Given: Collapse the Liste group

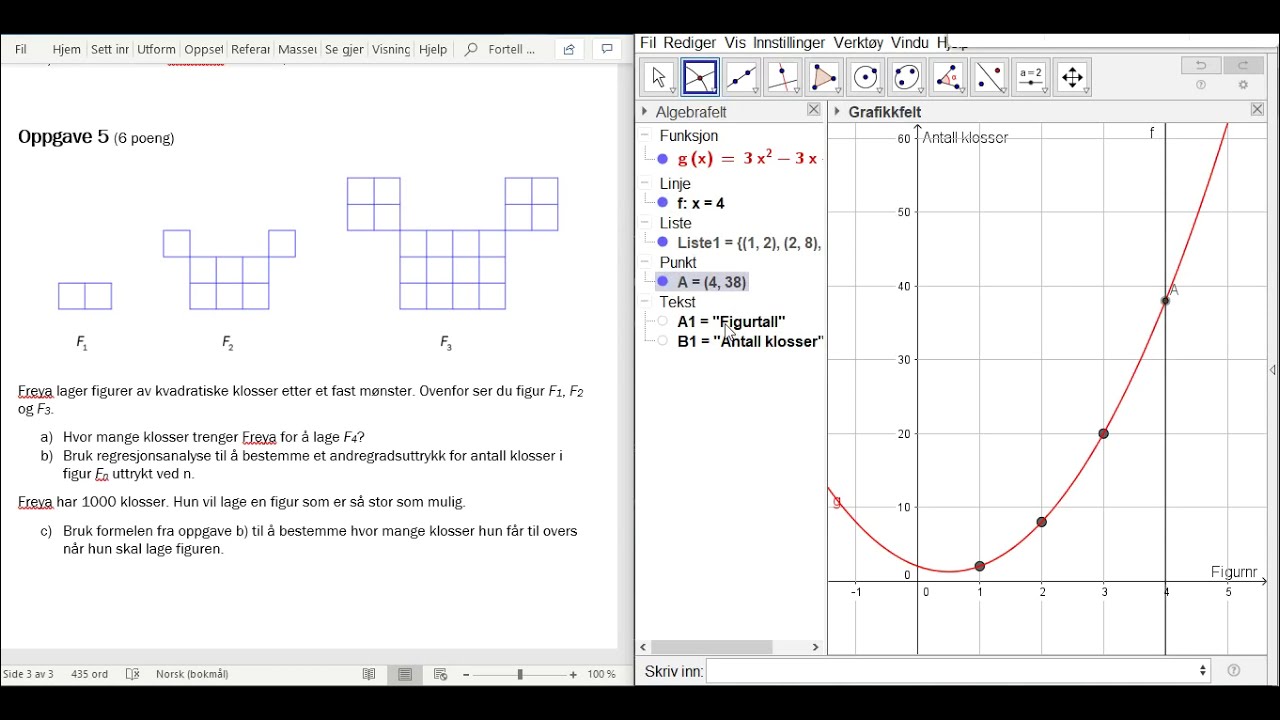Looking at the screenshot, I should click(x=646, y=223).
